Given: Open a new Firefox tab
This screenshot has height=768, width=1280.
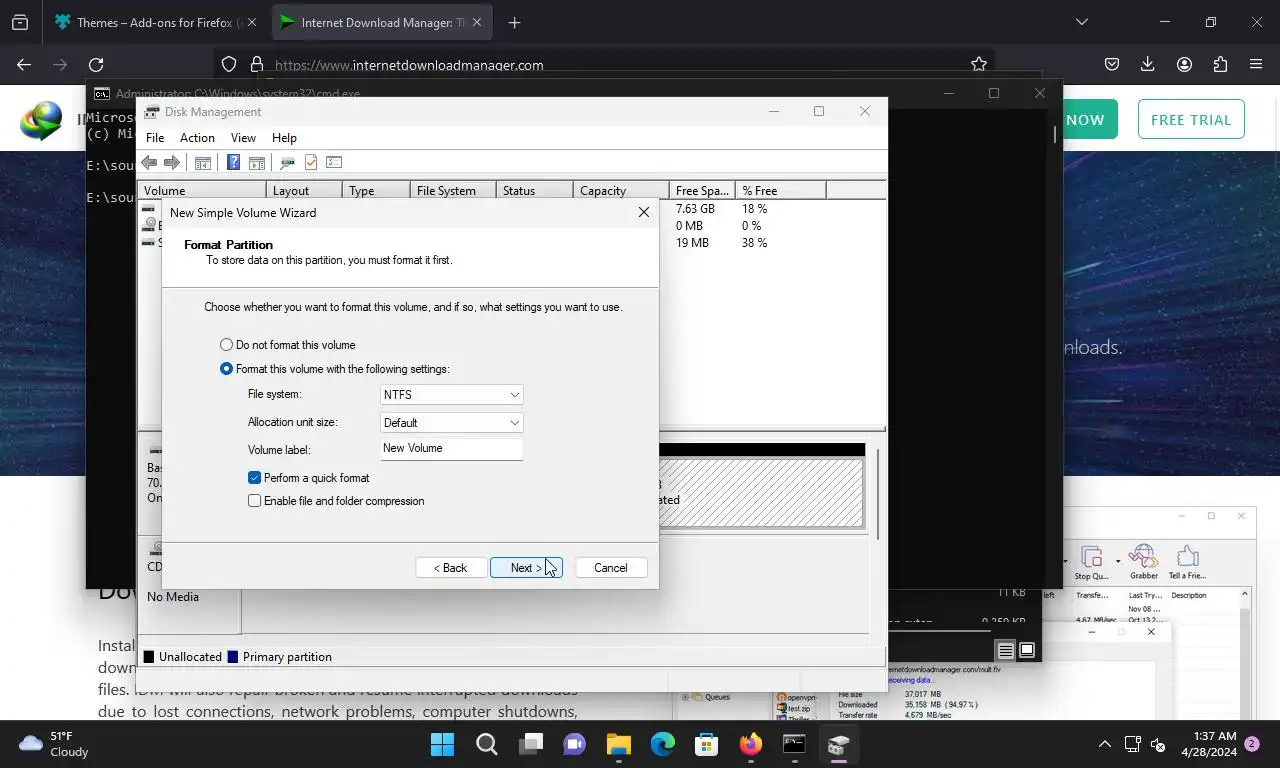Looking at the screenshot, I should point(514,22).
